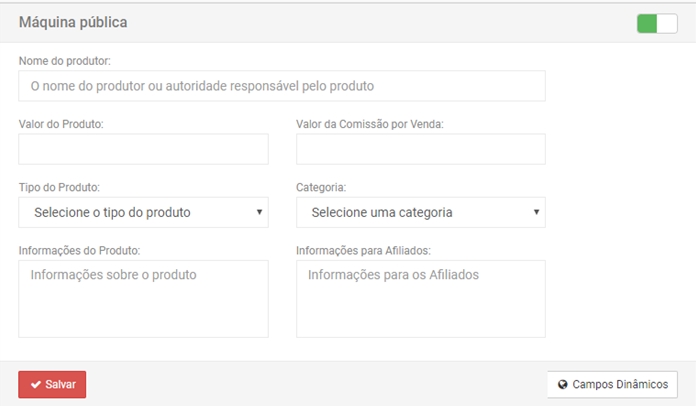The height and width of the screenshot is (406, 696).
Task: Select the Valor da Comissão por Venda field
Action: coord(420,149)
